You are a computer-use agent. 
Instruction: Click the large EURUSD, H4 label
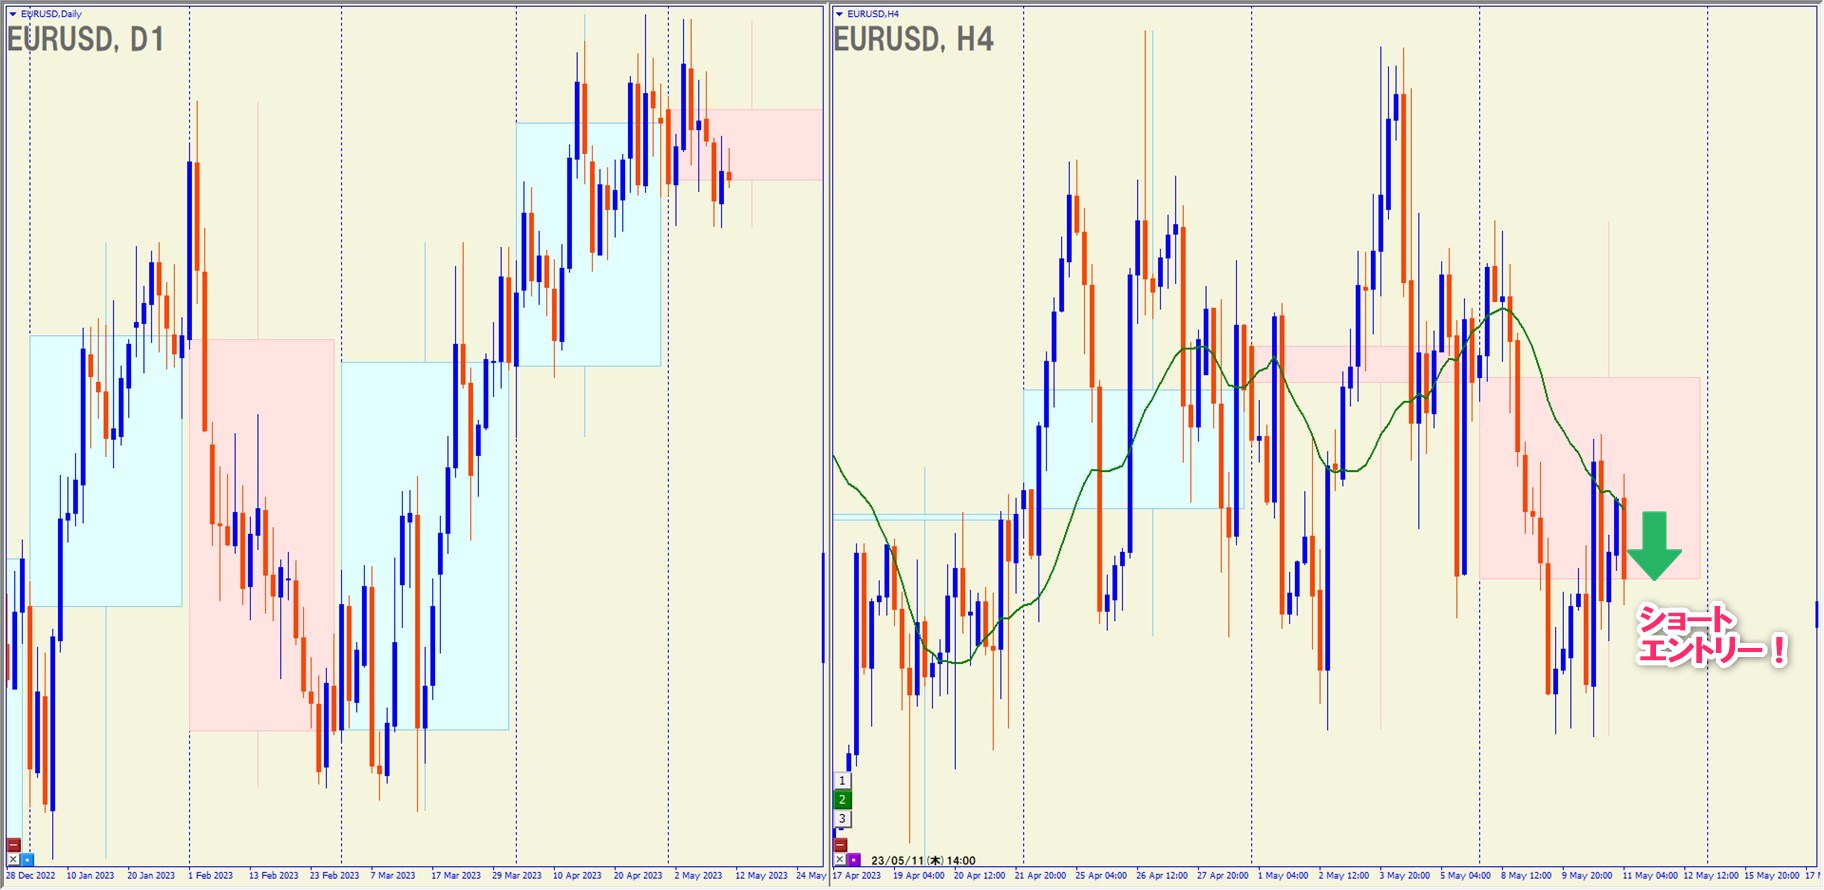(913, 40)
